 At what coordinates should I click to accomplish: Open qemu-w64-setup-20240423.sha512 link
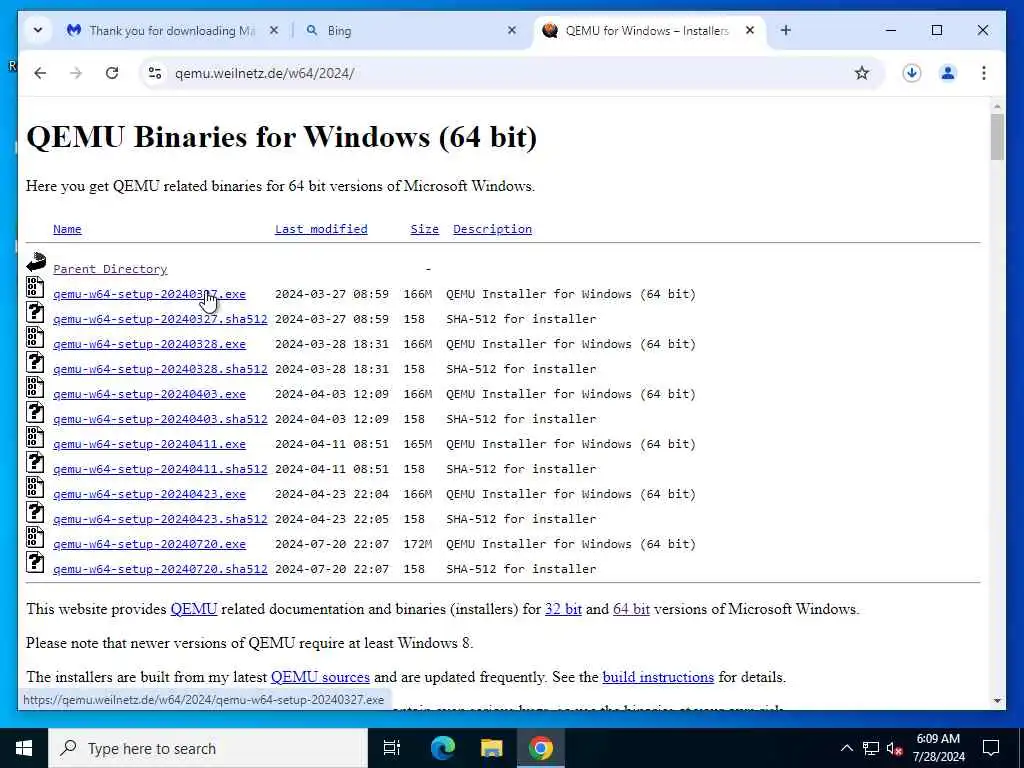coord(160,519)
